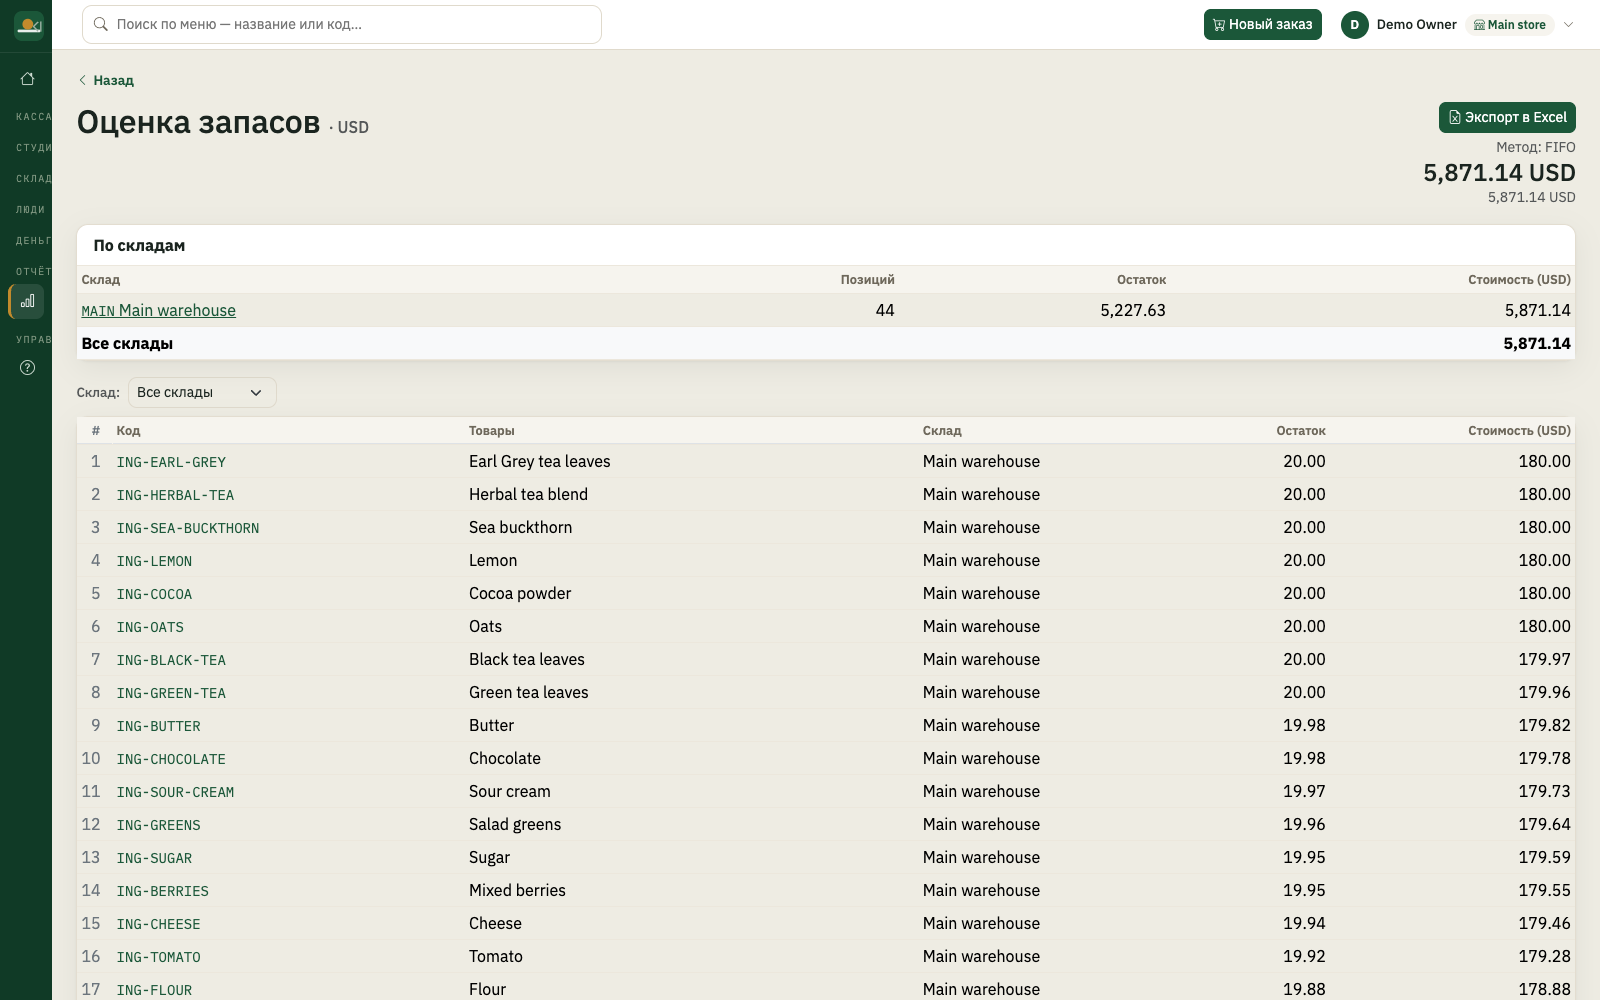Open the reports chart icon in sidebar
Viewport: 1600px width, 1000px height.
coord(27,301)
